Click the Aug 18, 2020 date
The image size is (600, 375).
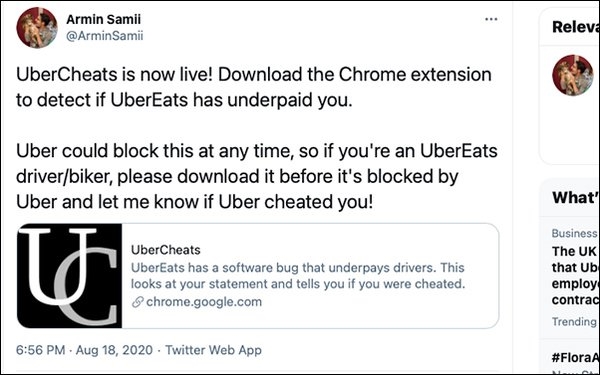click(x=114, y=350)
